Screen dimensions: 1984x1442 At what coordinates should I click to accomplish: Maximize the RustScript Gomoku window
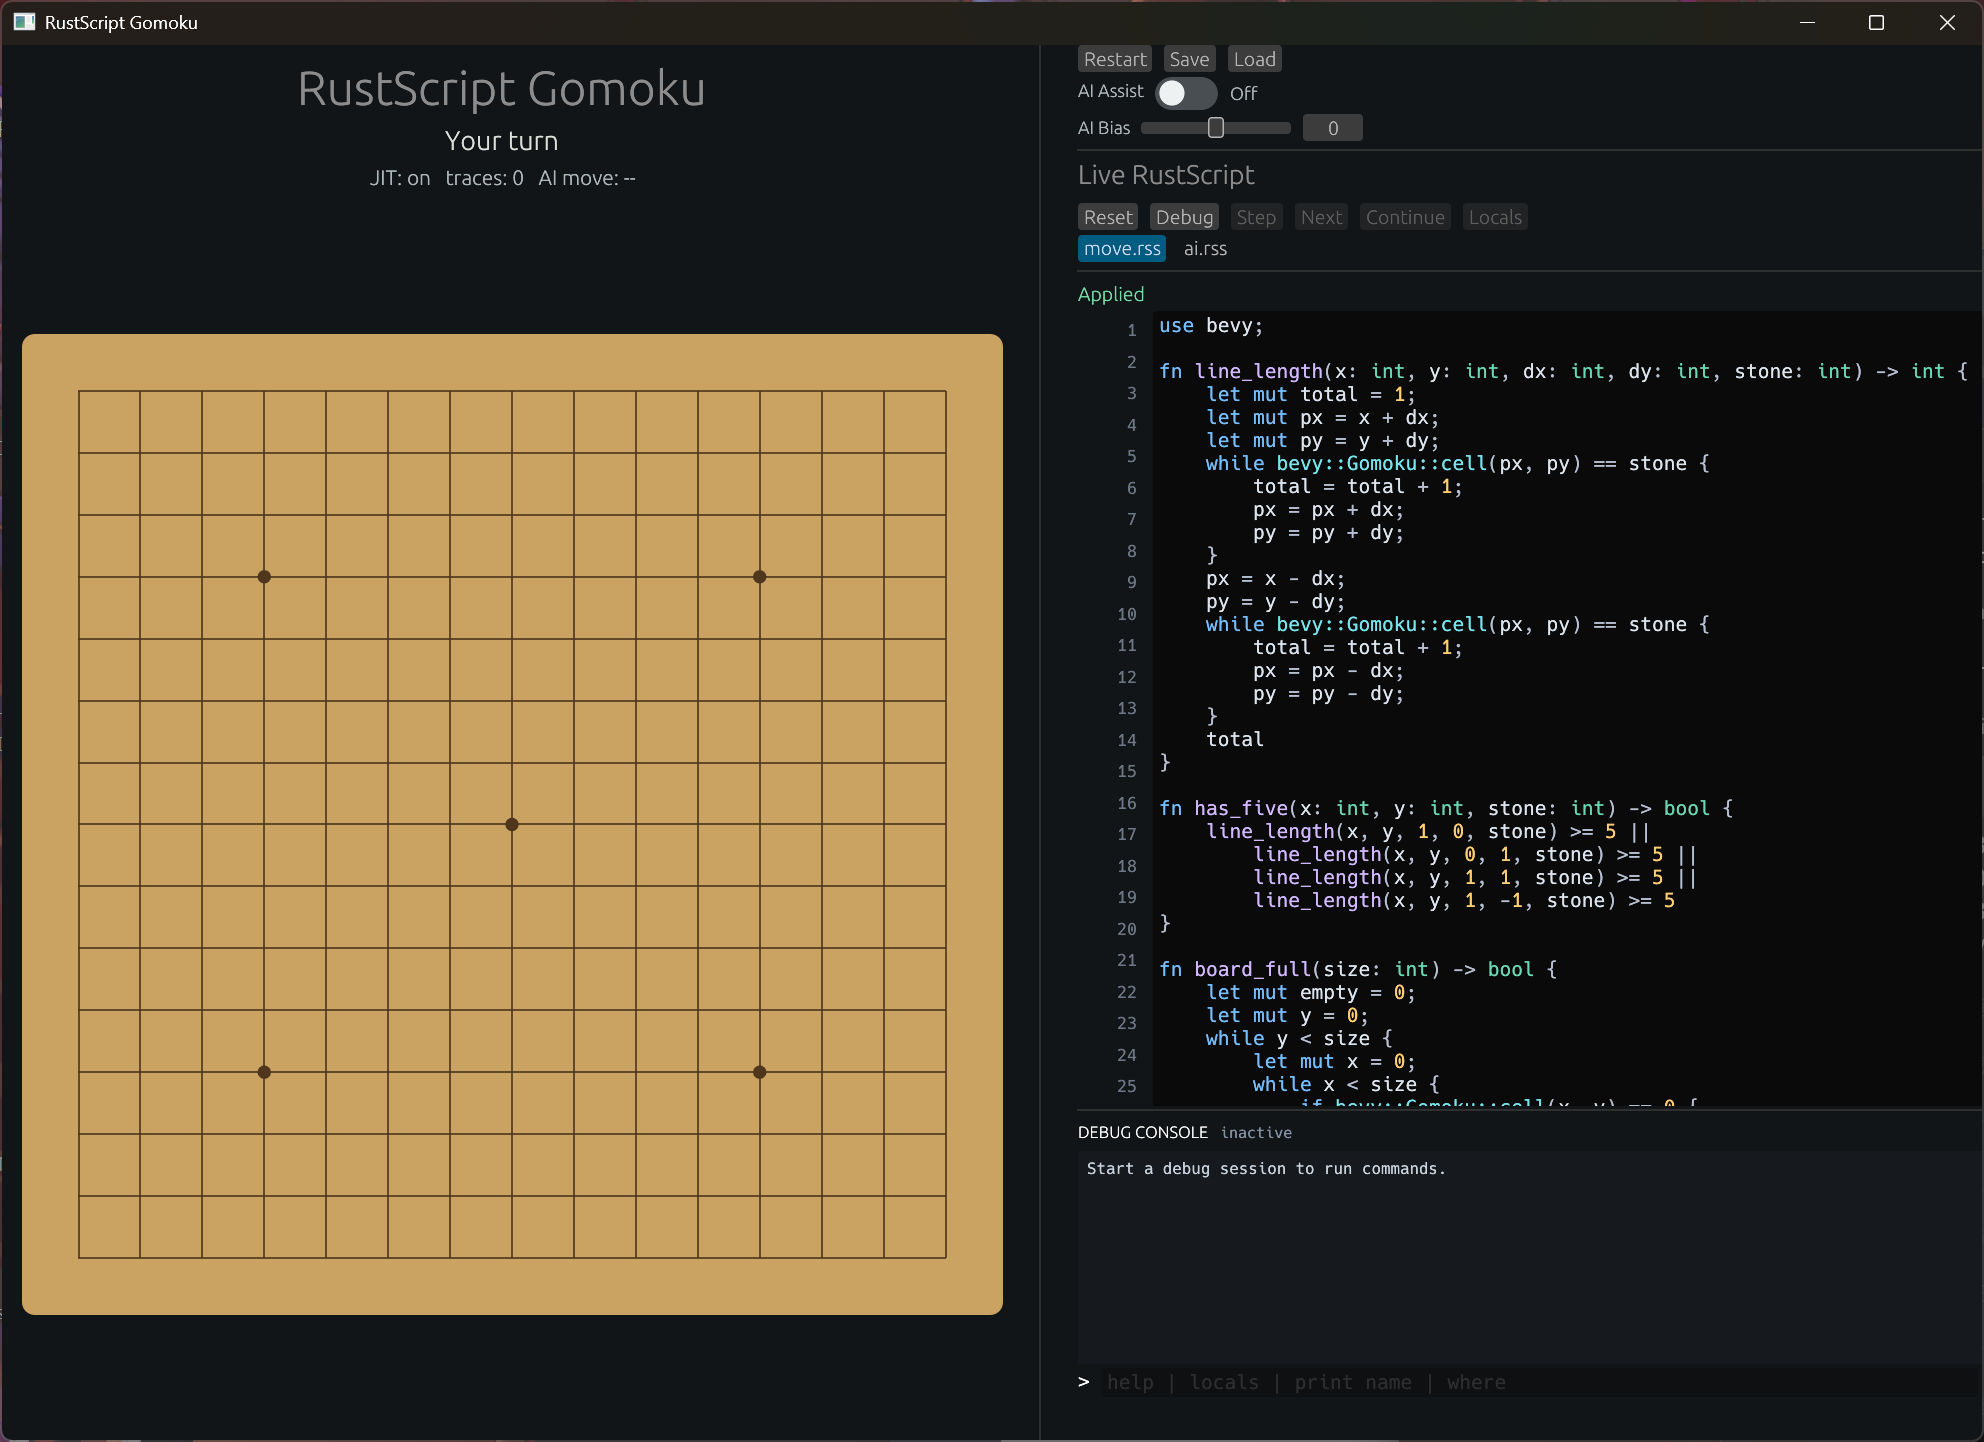pos(1876,22)
